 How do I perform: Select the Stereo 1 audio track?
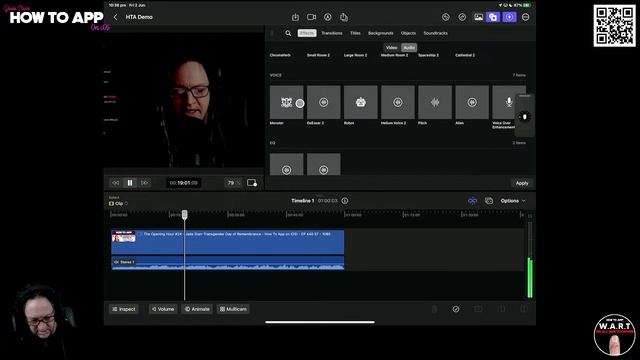[228, 263]
